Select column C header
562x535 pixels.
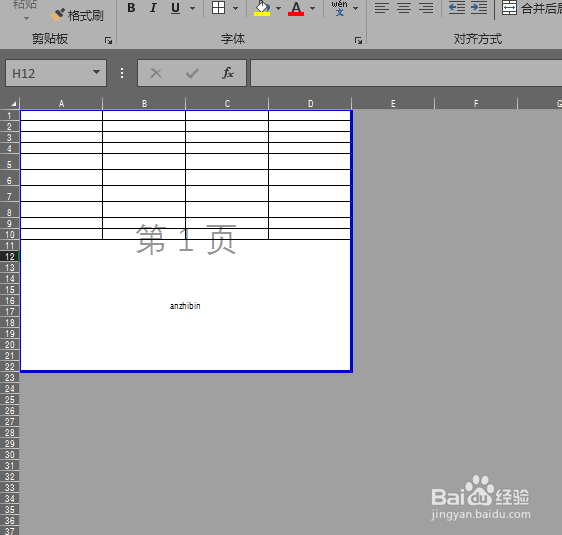coord(227,104)
